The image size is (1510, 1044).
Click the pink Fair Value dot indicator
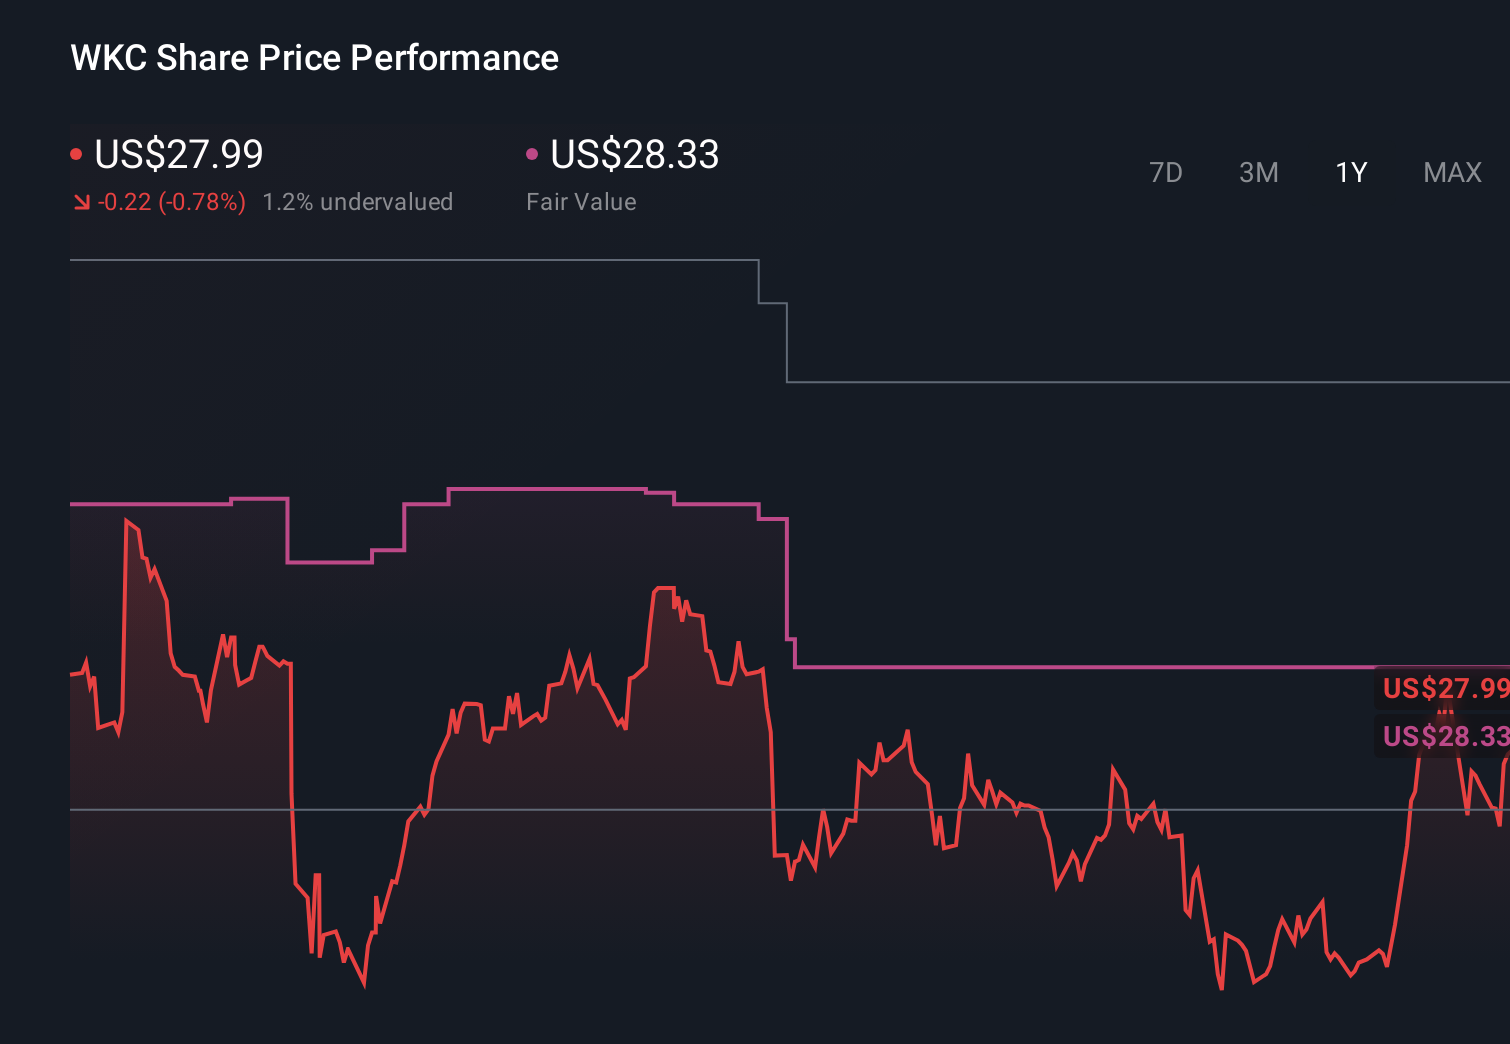coord(532,154)
